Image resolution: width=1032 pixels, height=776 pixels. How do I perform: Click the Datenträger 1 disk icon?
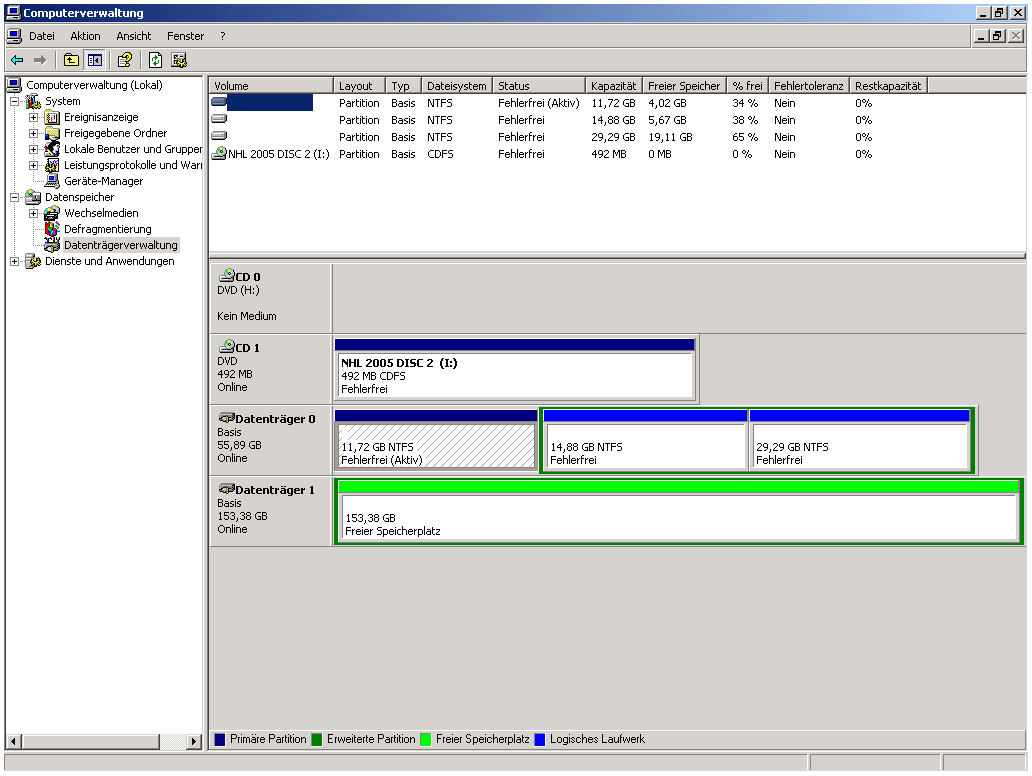[x=227, y=489]
